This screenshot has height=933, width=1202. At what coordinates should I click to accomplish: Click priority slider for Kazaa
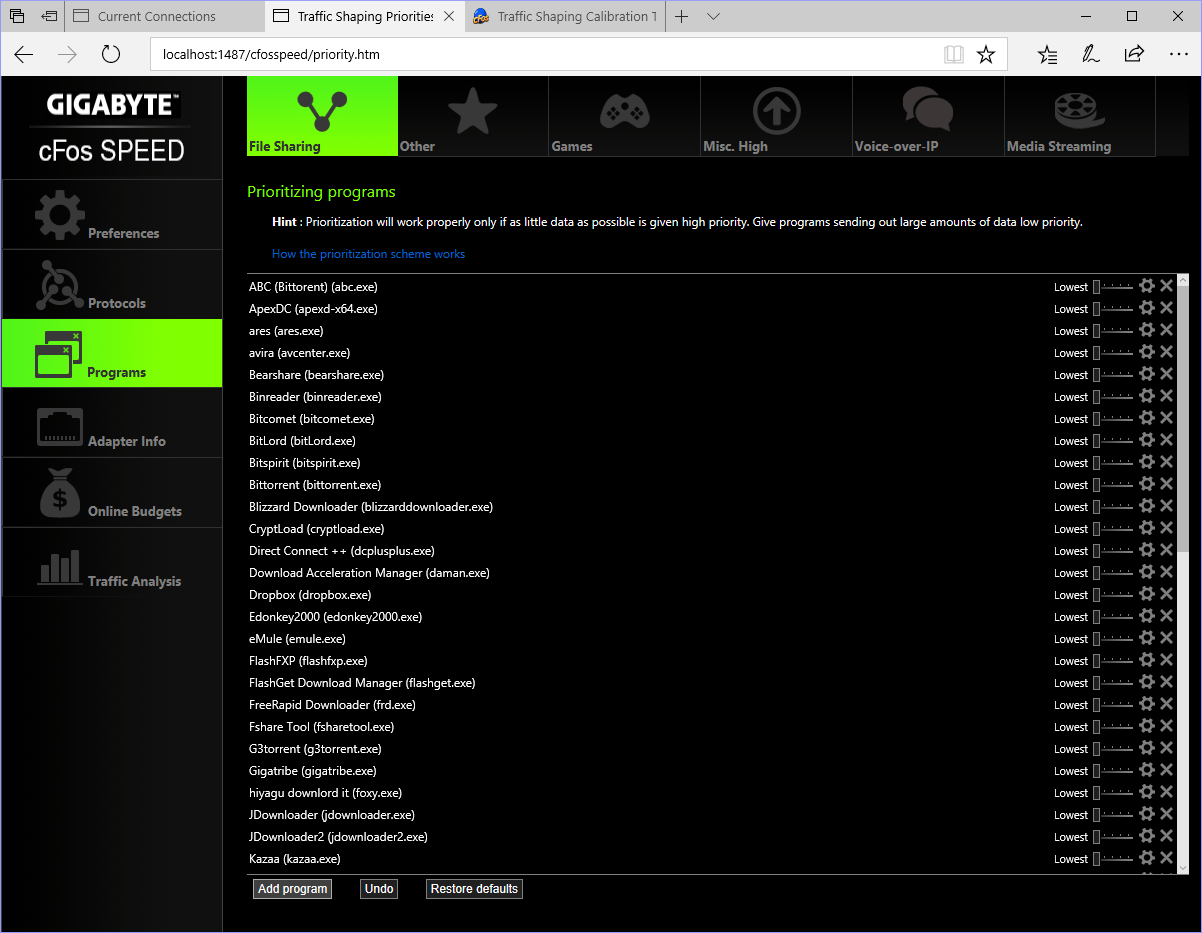click(1114, 859)
